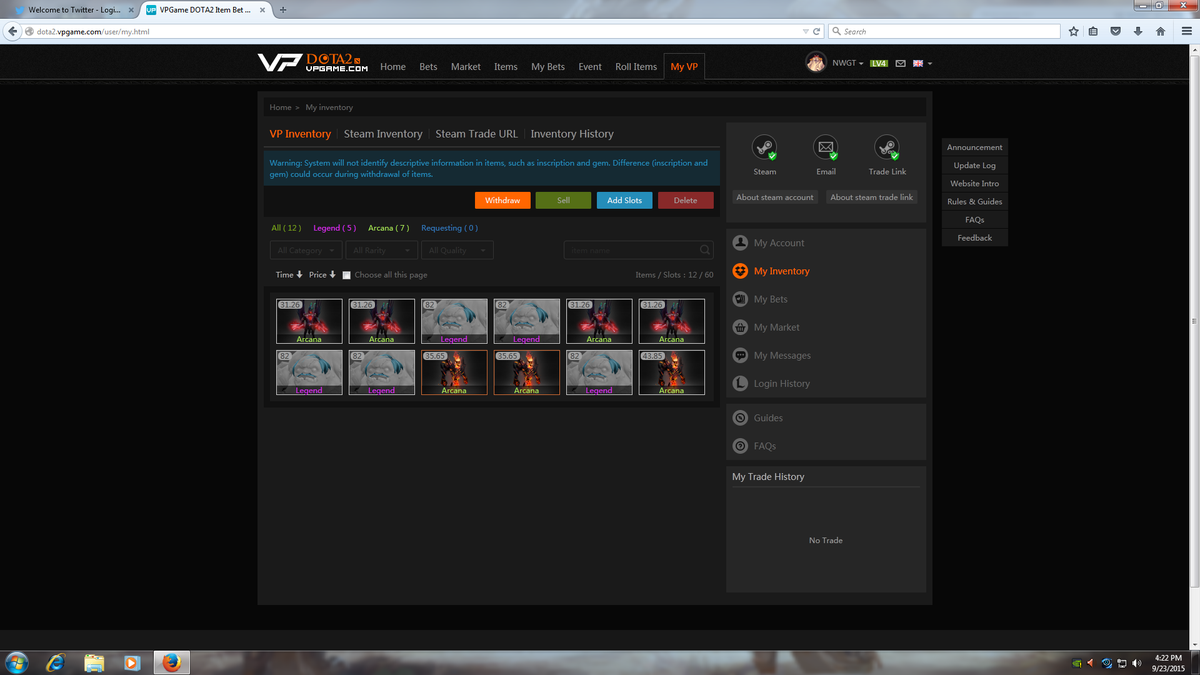This screenshot has height=675, width=1200.
Task: Switch to Steam Inventory tab
Action: pos(383,134)
